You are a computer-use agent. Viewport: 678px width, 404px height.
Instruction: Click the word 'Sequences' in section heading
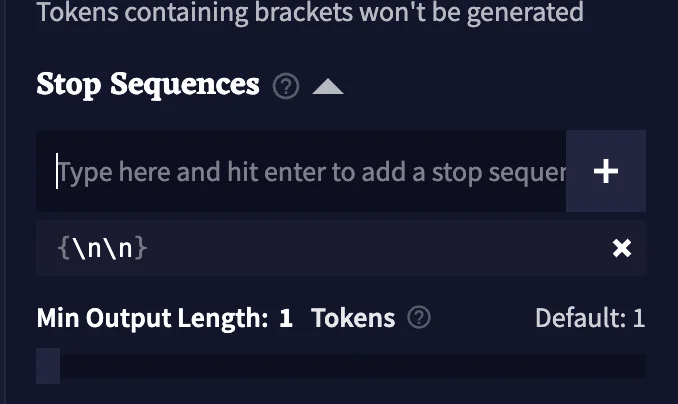point(185,85)
